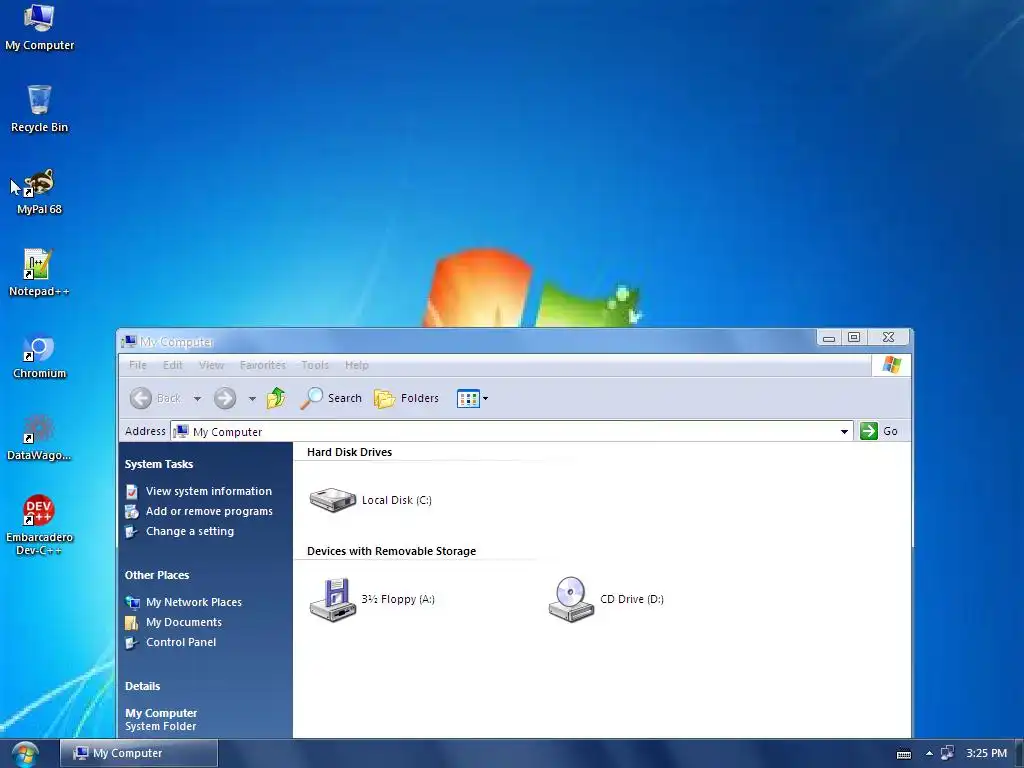Open the File menu
The height and width of the screenshot is (768, 1024).
pyautogui.click(x=138, y=365)
